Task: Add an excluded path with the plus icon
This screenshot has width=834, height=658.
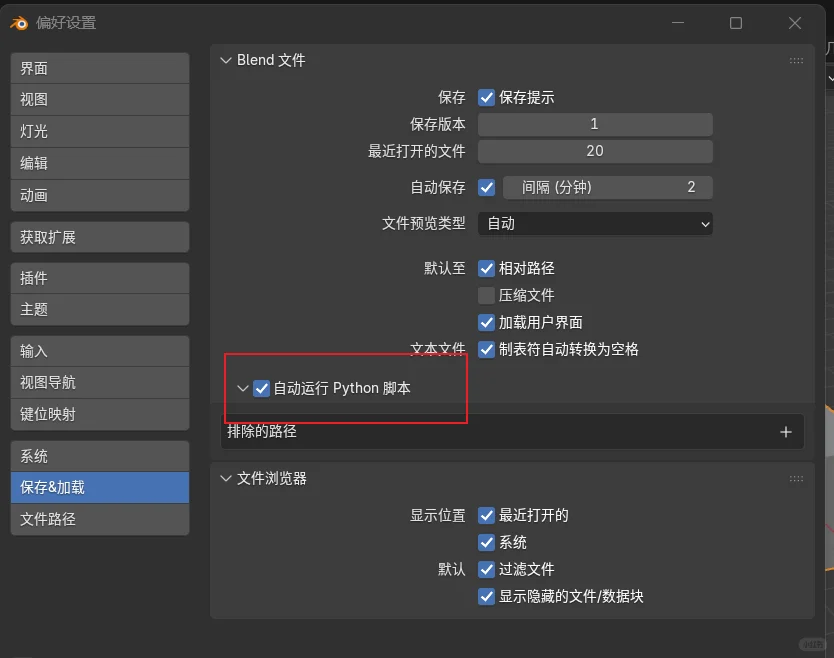Action: coord(786,431)
